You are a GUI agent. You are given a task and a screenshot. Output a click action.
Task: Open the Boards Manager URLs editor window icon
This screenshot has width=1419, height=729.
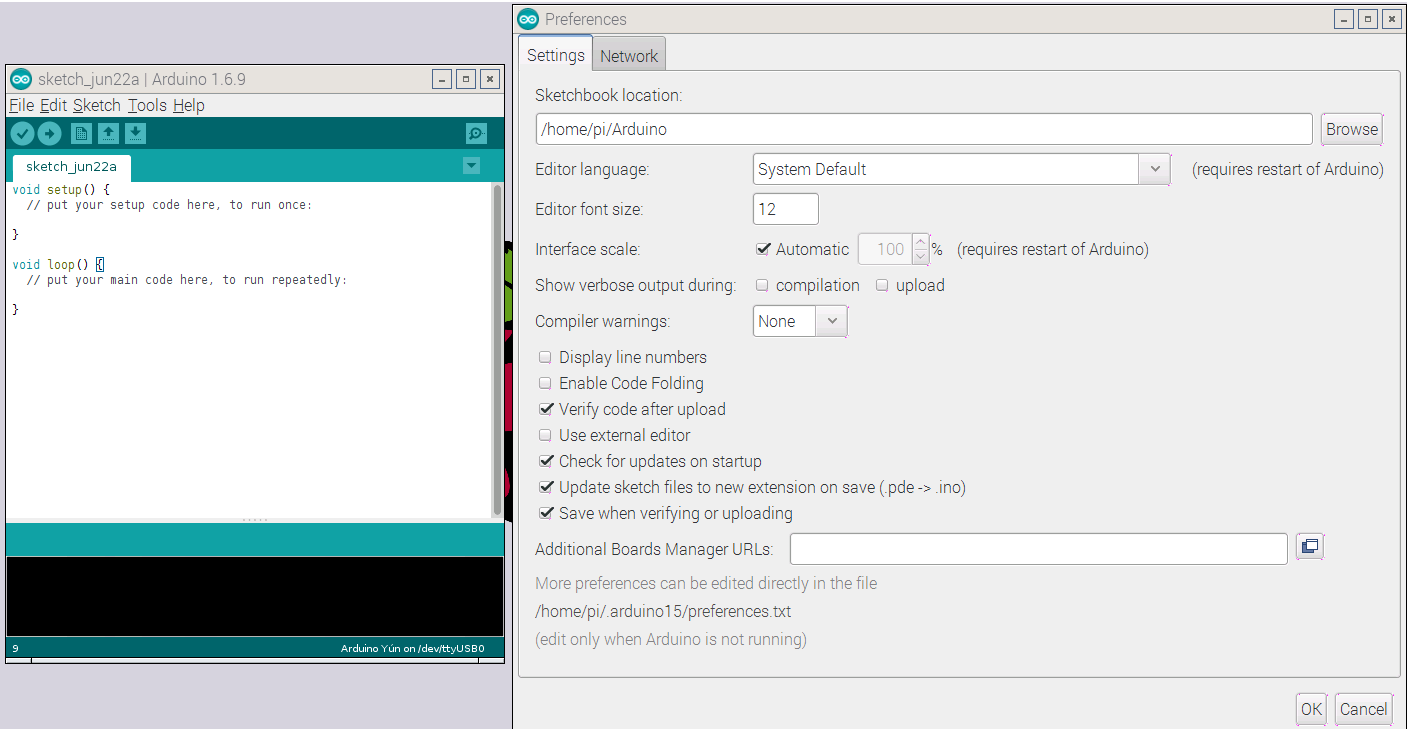[x=1309, y=547]
